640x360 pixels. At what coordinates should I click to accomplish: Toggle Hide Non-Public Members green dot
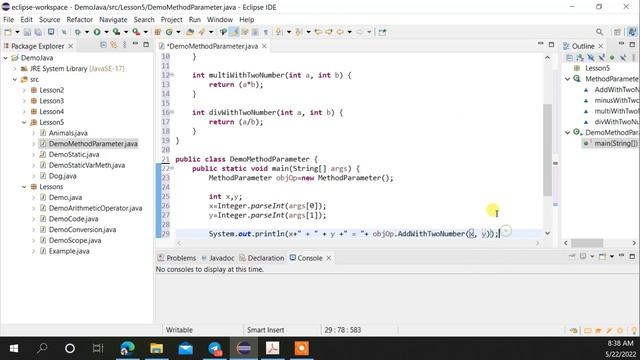click(x=612, y=58)
